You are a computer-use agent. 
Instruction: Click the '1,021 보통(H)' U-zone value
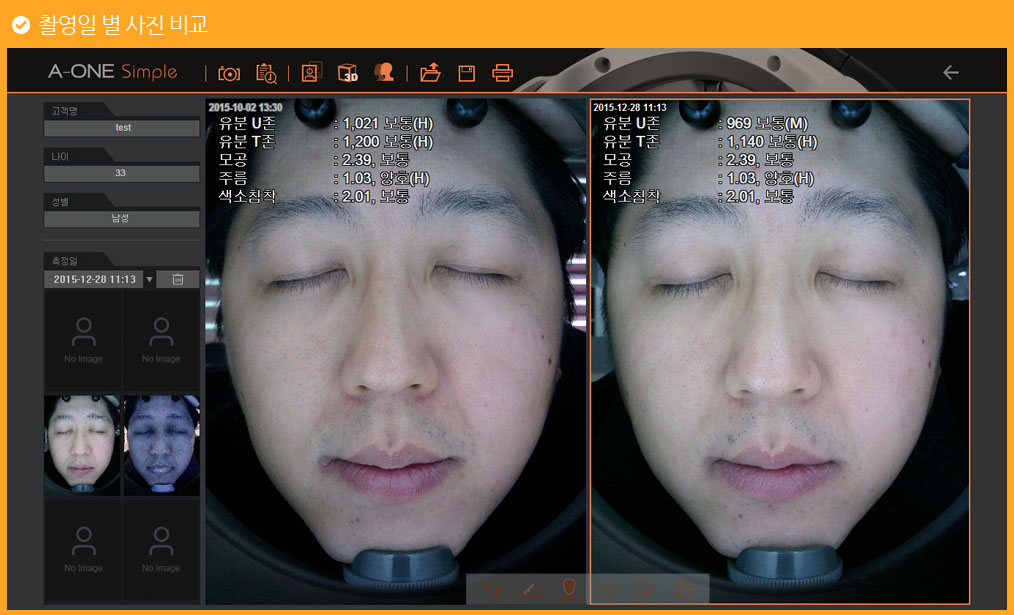point(387,124)
